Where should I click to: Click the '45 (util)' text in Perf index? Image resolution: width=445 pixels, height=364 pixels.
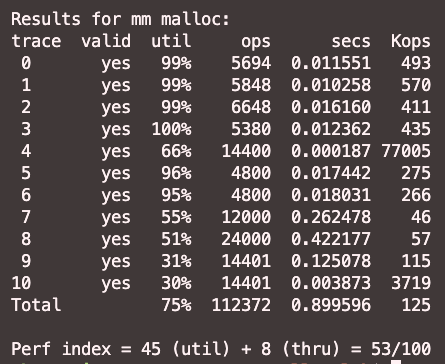pos(186,349)
